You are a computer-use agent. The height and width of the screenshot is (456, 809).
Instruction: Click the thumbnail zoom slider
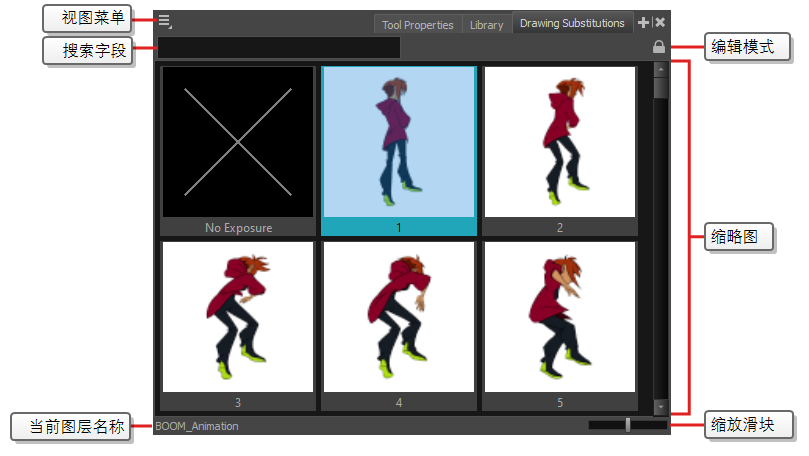(x=628, y=425)
